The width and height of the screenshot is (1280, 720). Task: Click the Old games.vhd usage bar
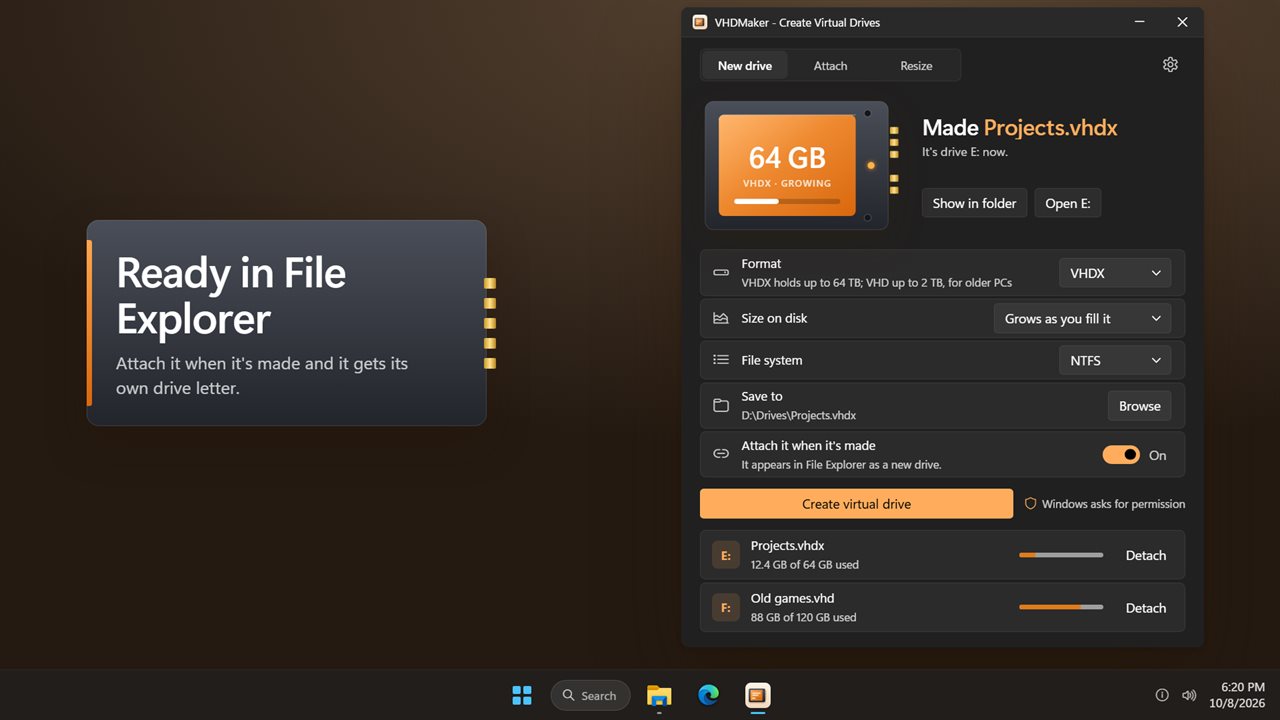[1061, 607]
